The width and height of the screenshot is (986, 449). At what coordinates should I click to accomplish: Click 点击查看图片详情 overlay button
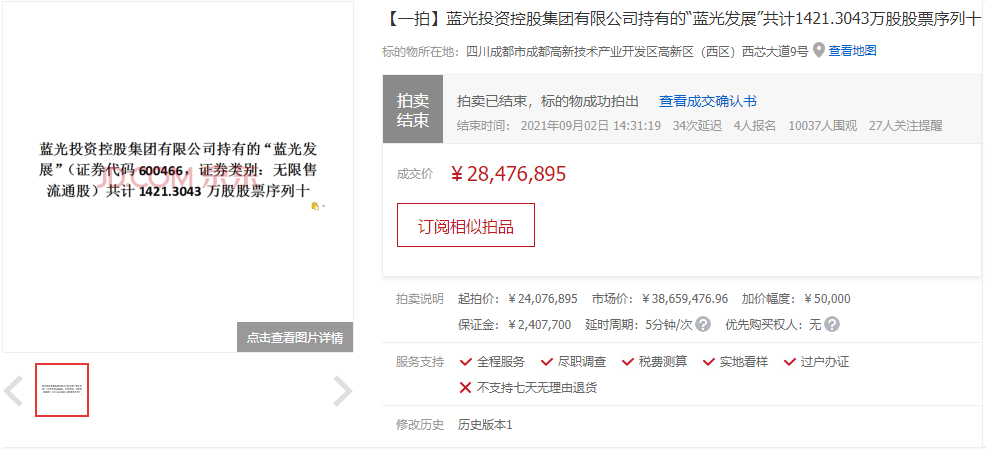[x=295, y=338]
